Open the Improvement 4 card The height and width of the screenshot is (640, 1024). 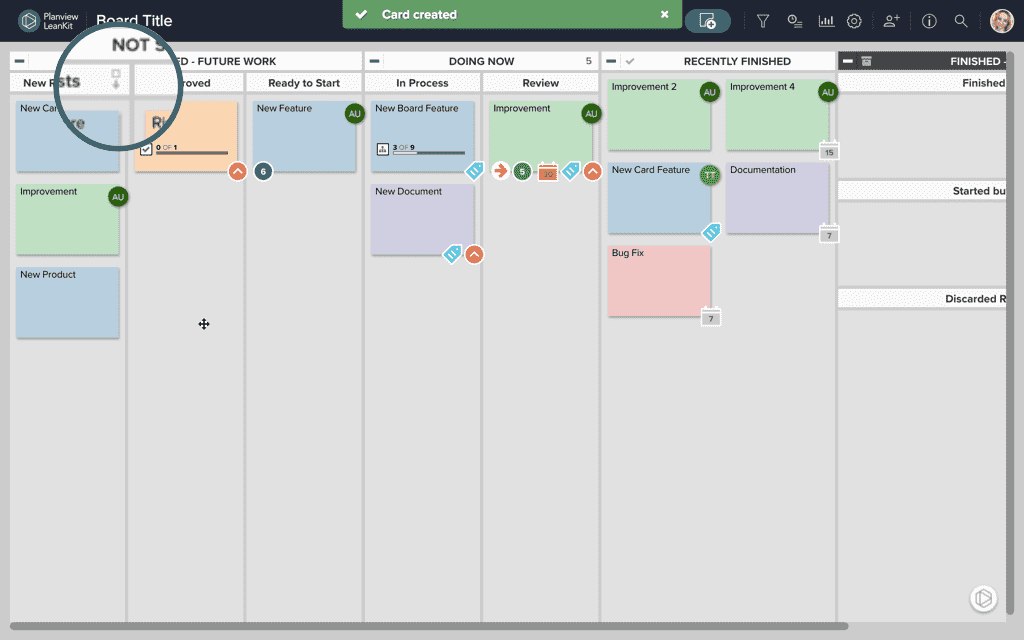pyautogui.click(x=777, y=115)
